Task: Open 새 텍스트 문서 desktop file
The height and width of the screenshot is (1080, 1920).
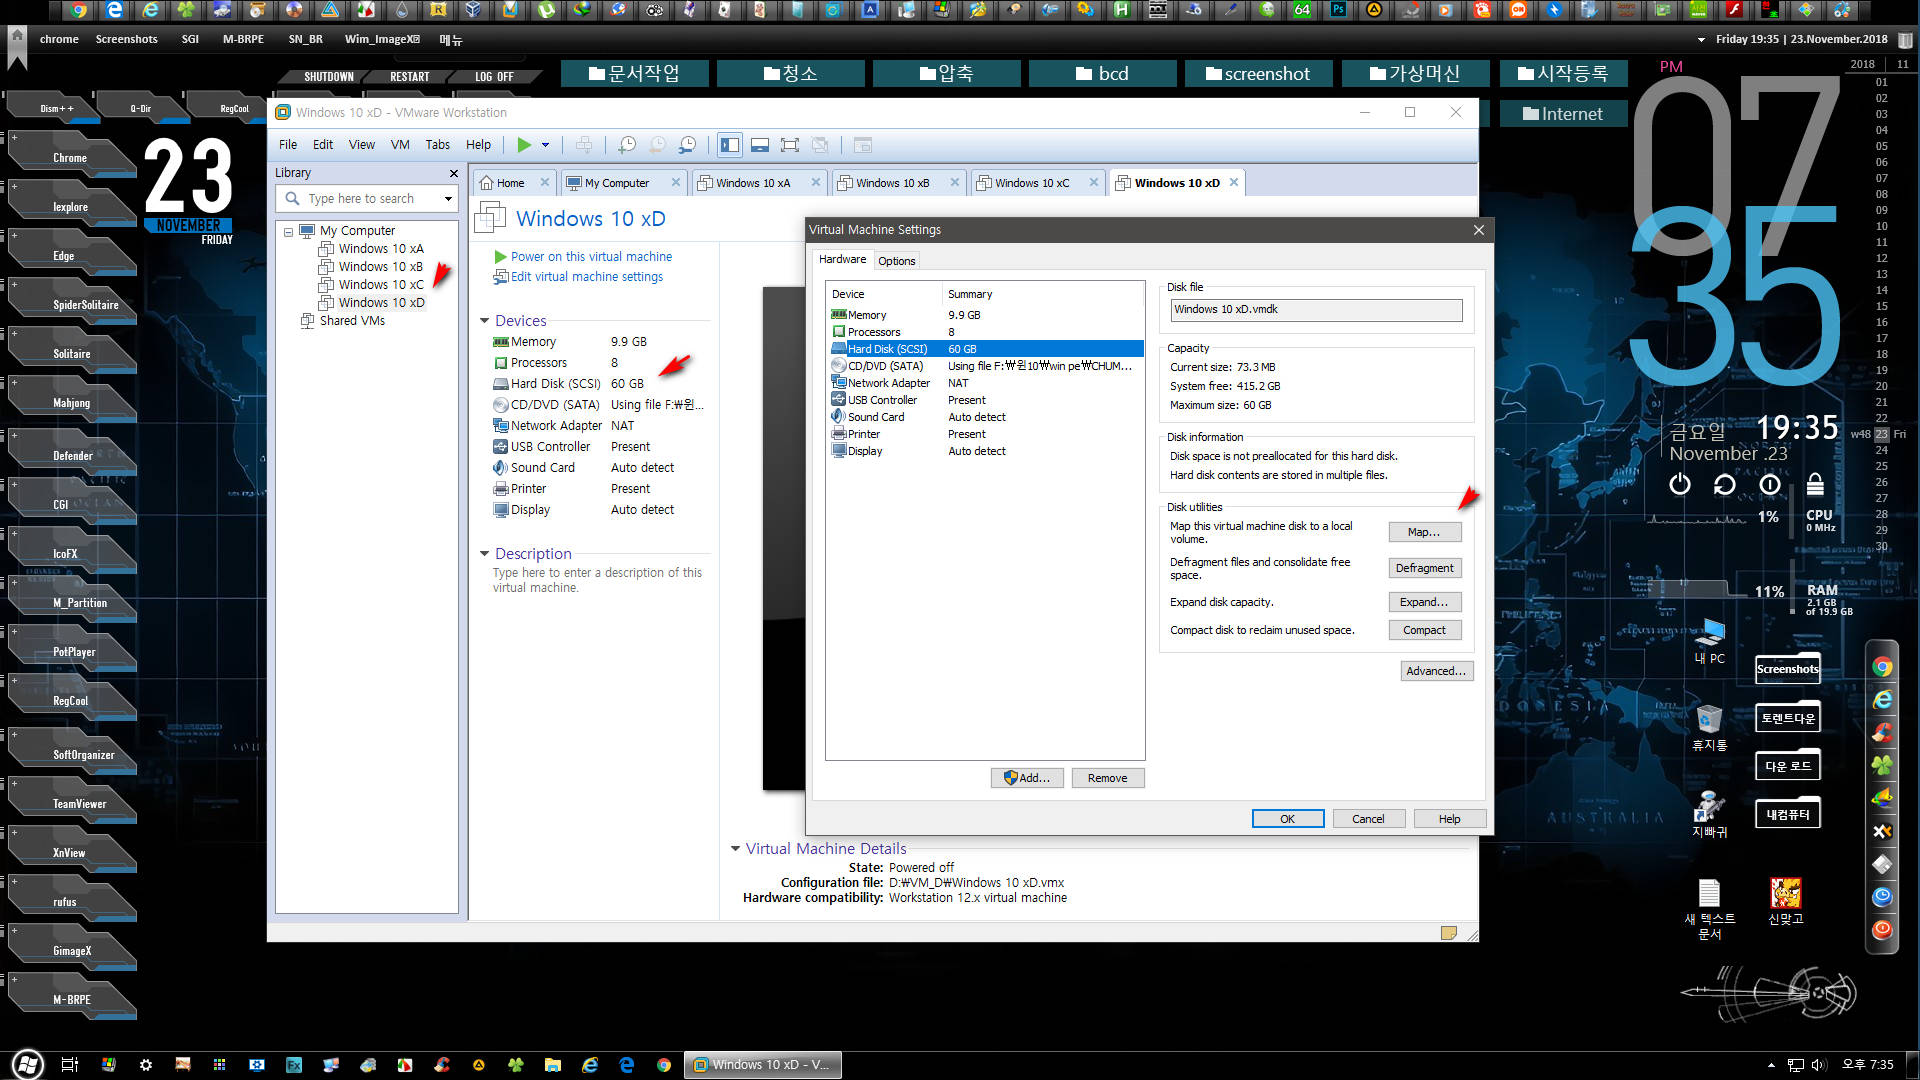Action: click(1709, 910)
